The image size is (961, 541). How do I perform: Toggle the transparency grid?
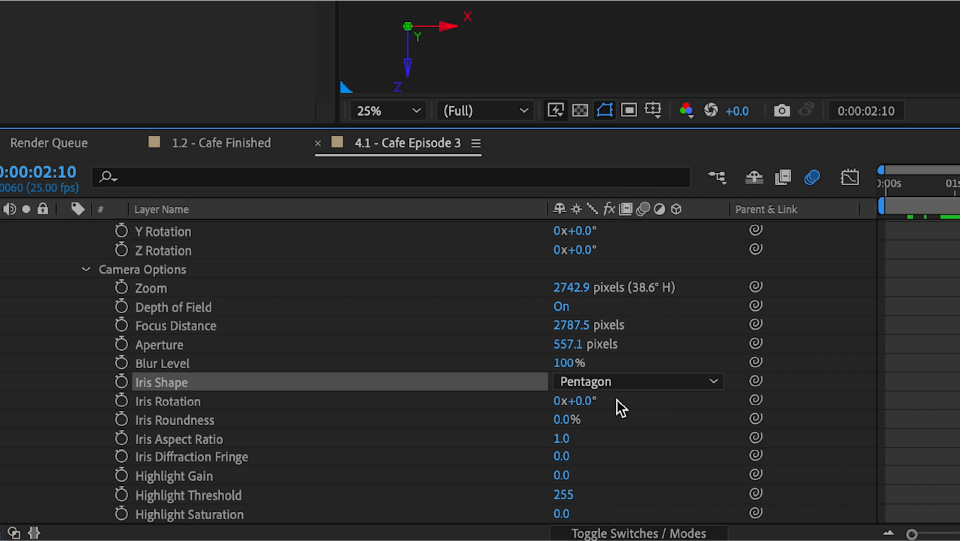pos(580,111)
